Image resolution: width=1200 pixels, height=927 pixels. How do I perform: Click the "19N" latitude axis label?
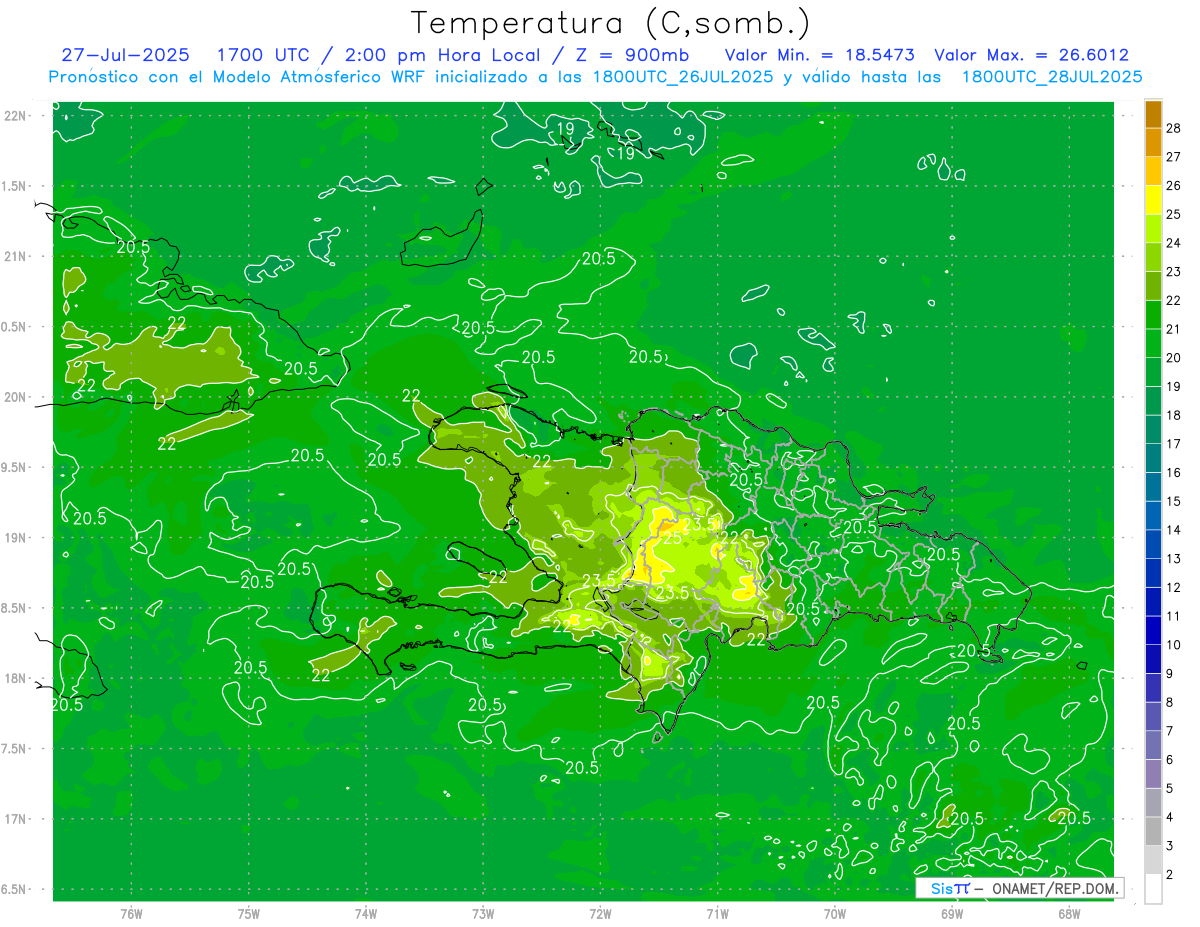pos(16,538)
